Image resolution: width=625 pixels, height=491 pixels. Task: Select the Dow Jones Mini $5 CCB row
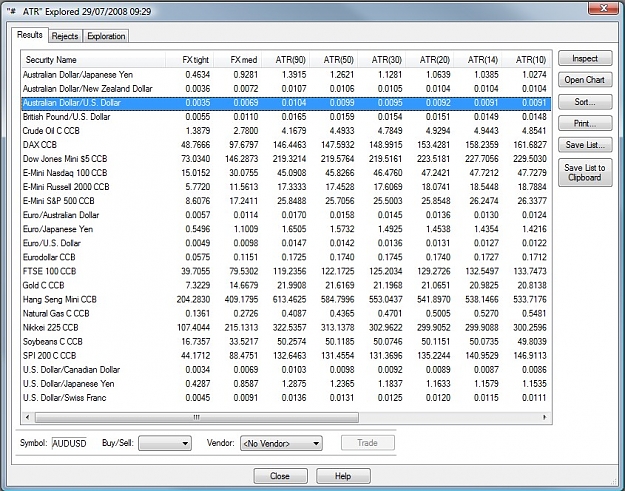286,159
